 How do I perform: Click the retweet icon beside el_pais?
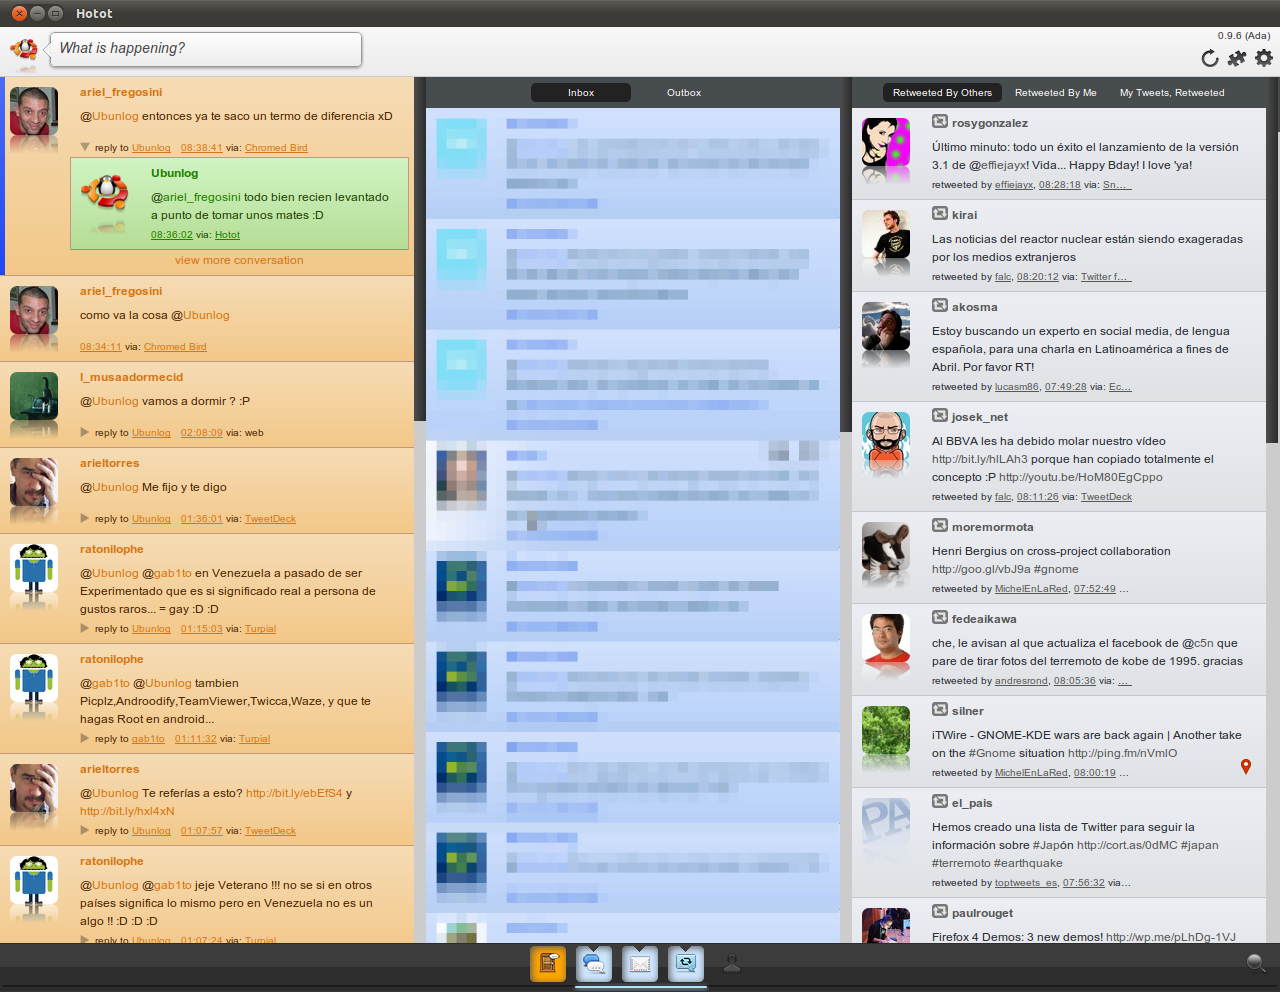[940, 802]
